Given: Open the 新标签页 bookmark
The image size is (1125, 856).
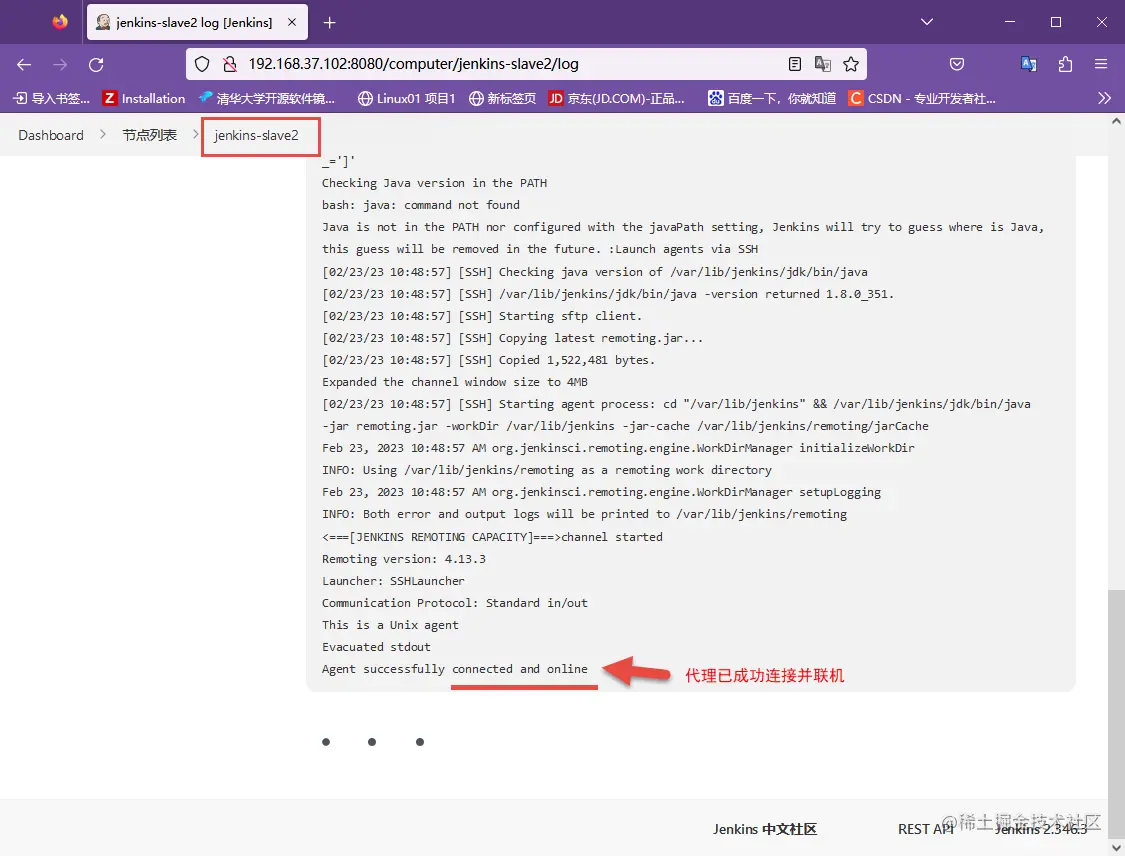Looking at the screenshot, I should (502, 98).
